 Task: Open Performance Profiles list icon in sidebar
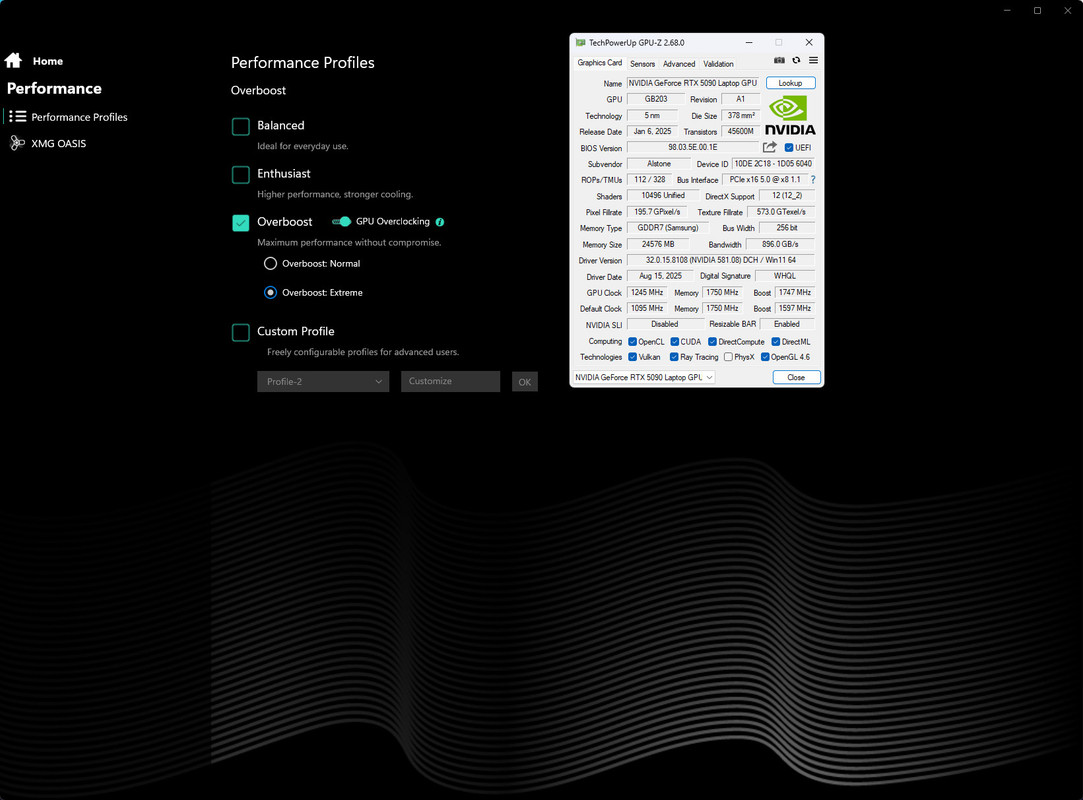(17, 117)
